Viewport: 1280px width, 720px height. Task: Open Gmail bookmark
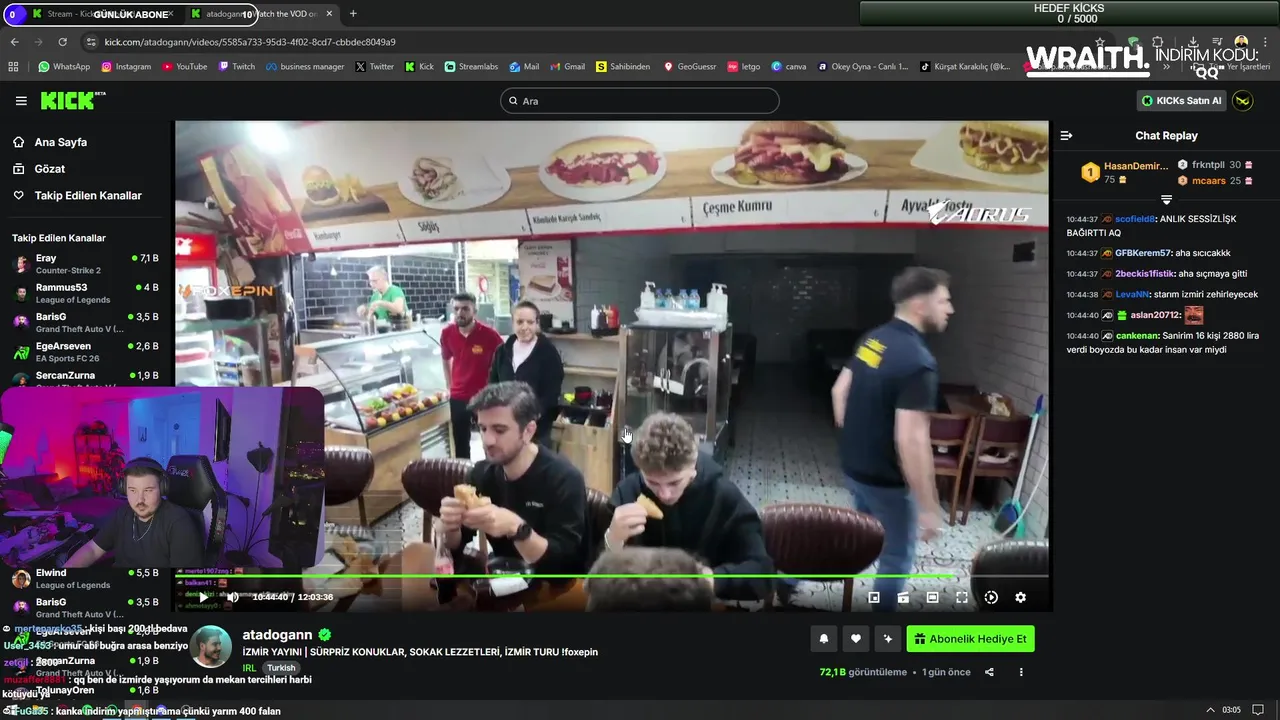point(567,67)
